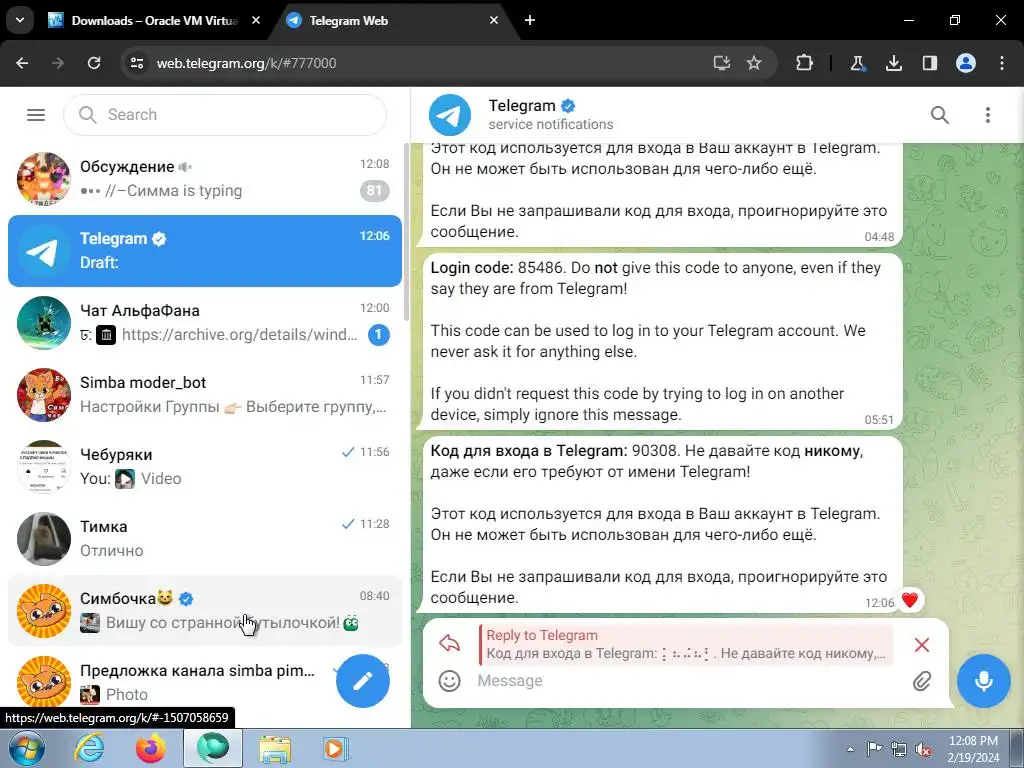Open the Telegram hamburger menu
The width and height of the screenshot is (1024, 768).
[36, 115]
